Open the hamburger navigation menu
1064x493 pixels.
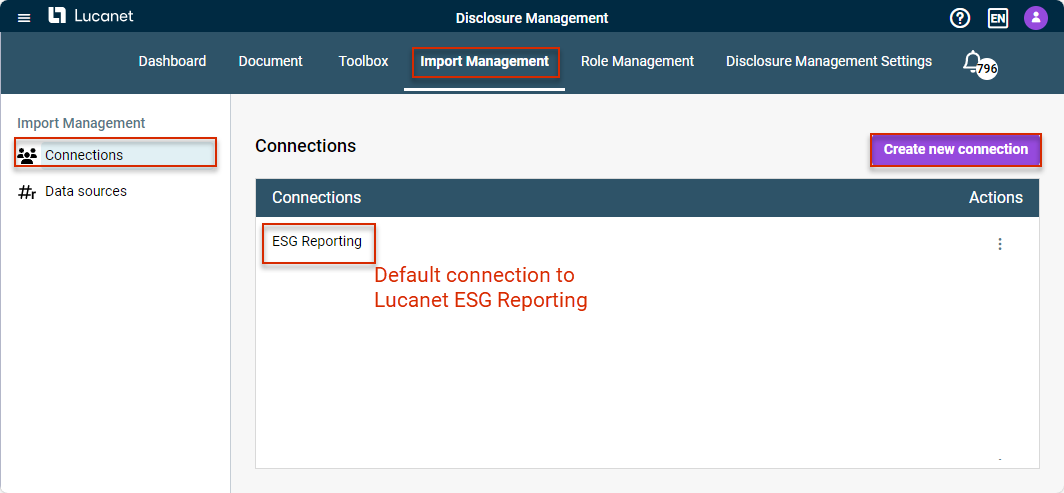pos(24,18)
